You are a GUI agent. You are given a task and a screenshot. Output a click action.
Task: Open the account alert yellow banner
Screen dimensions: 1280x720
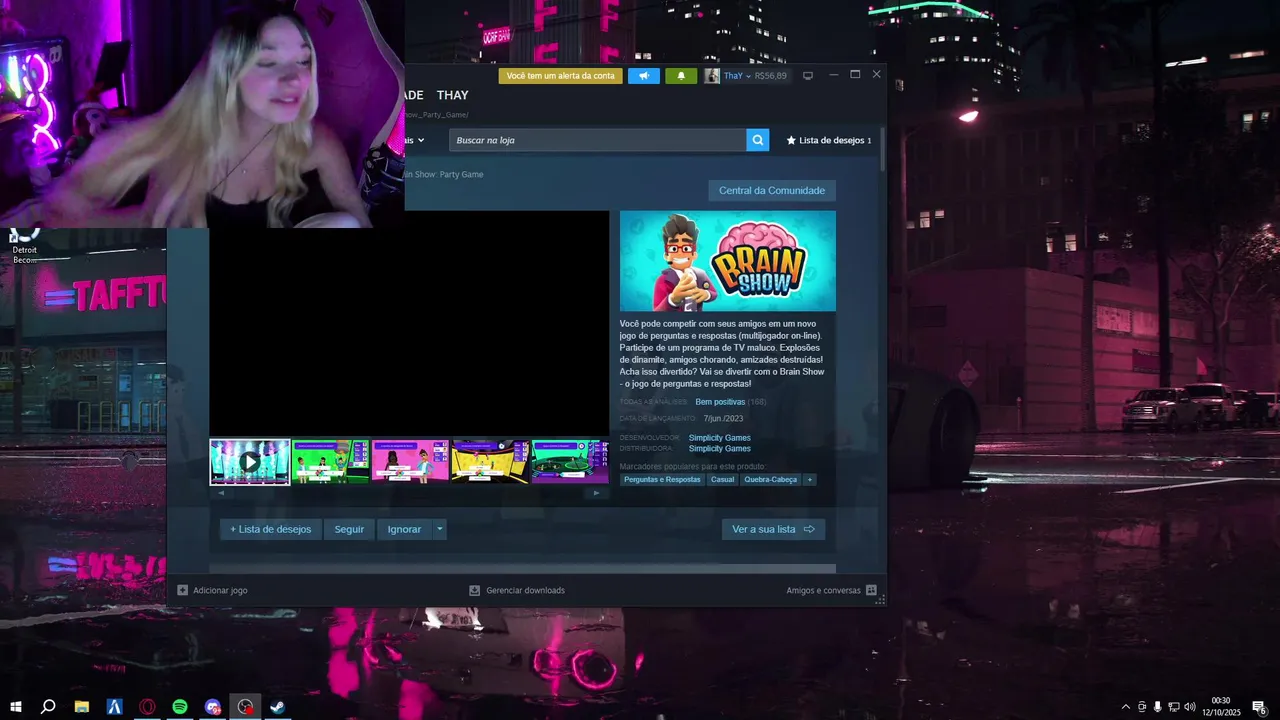(x=560, y=76)
